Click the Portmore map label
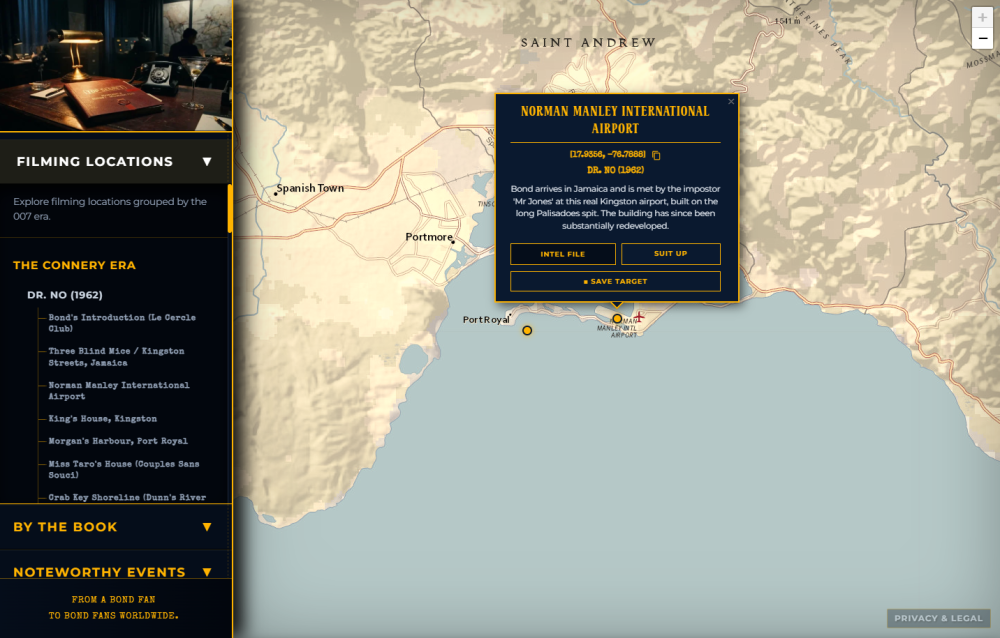 429,237
